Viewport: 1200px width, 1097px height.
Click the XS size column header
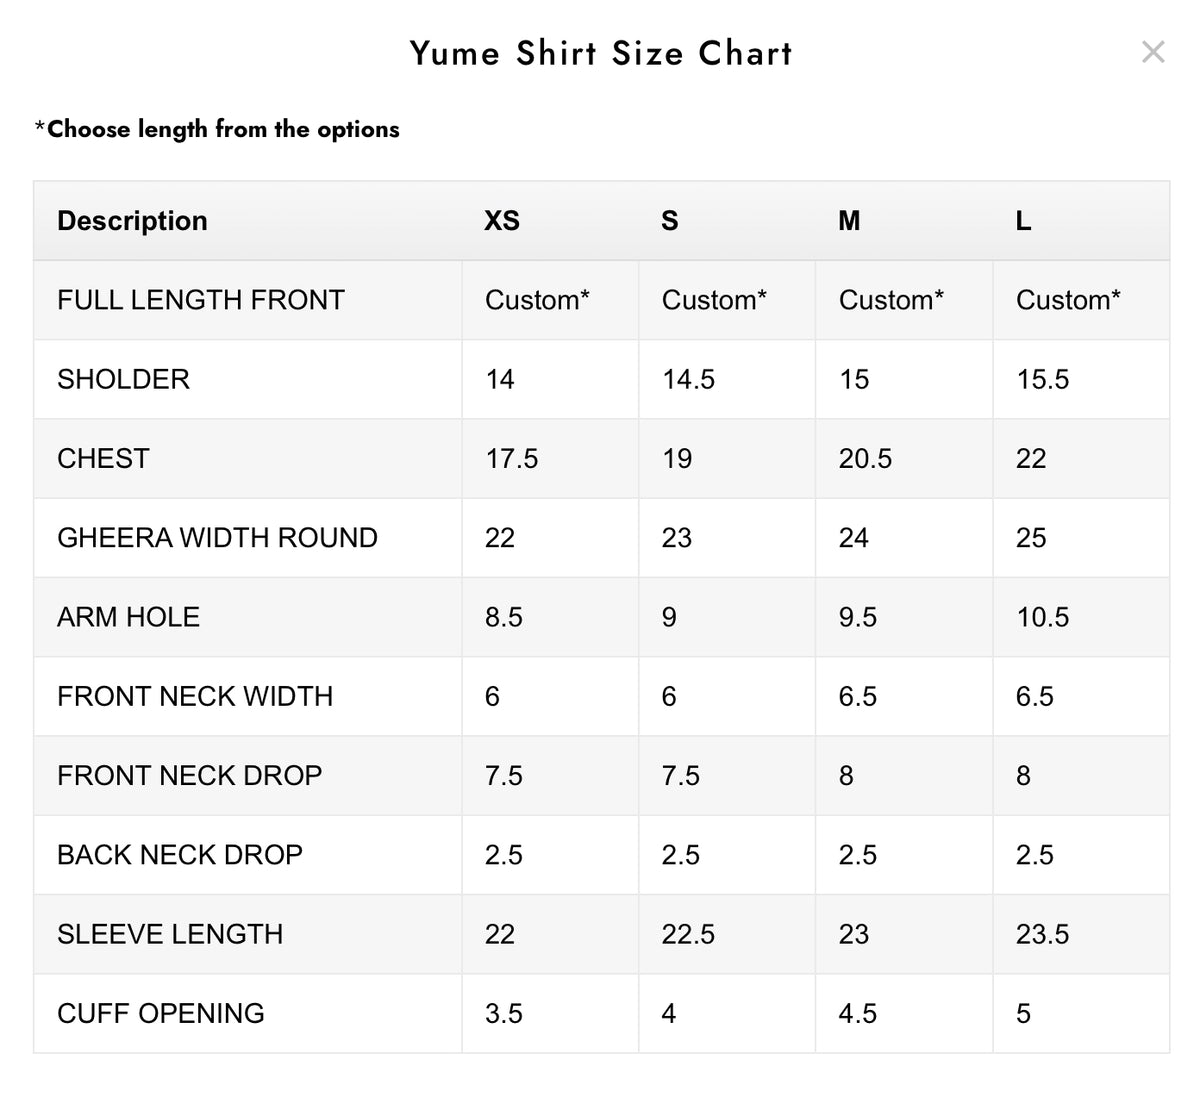(502, 221)
